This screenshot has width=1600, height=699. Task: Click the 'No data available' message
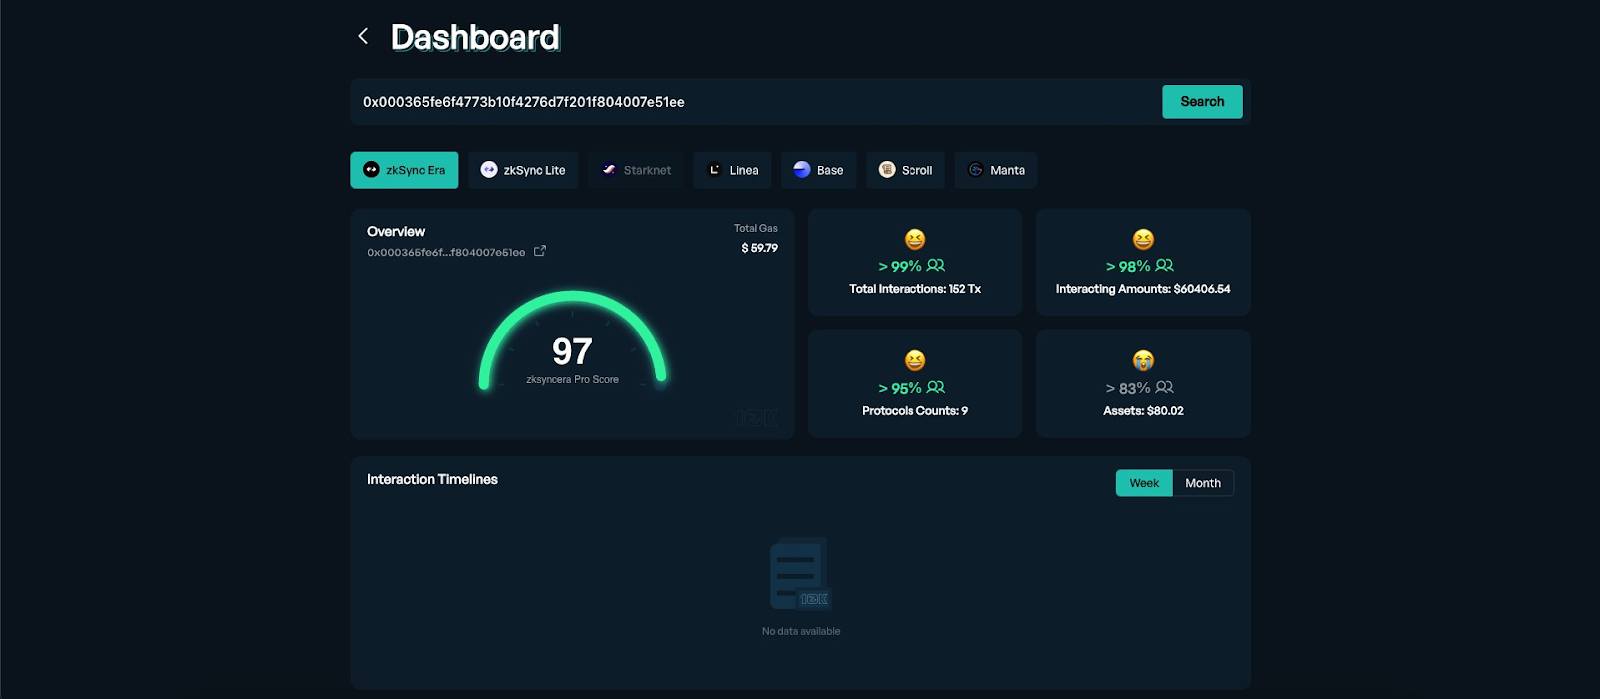pos(801,631)
